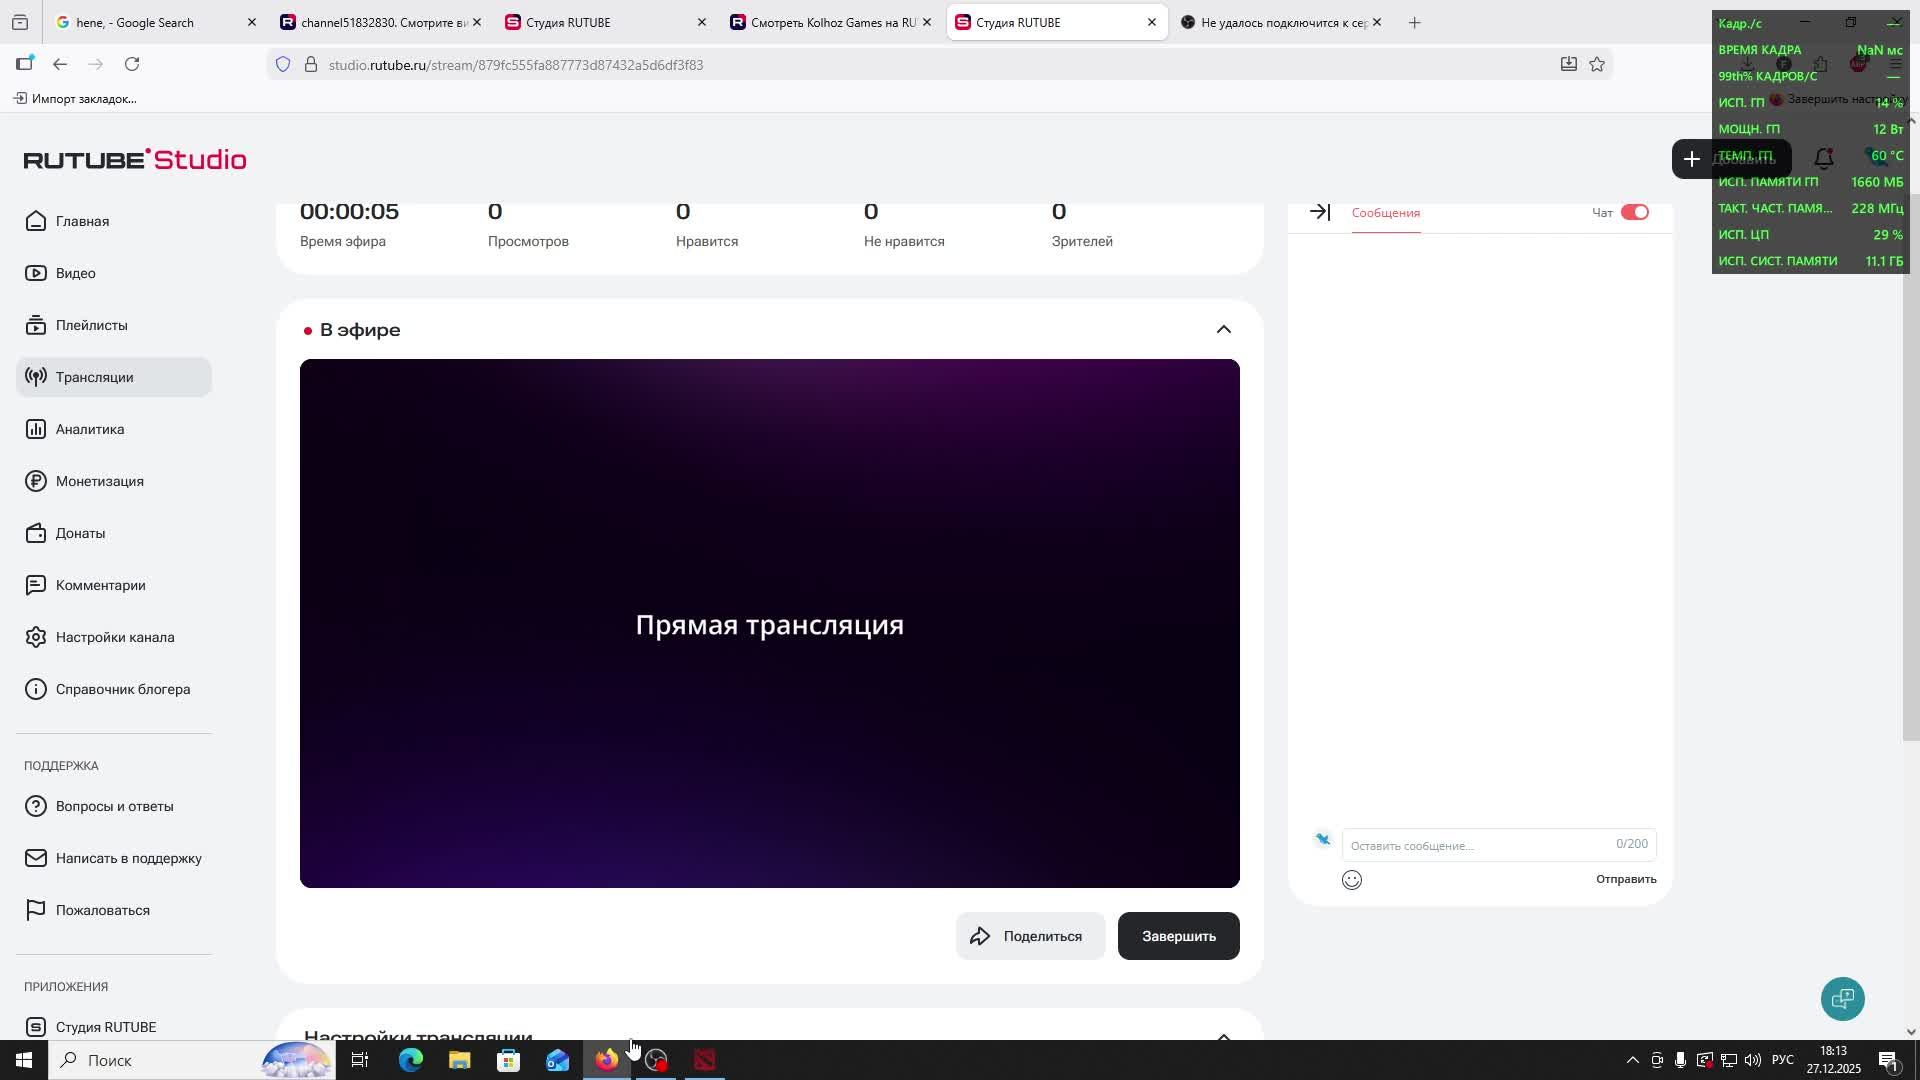Open Плейлисты in the sidebar
The width and height of the screenshot is (1920, 1080).
pyautogui.click(x=91, y=325)
